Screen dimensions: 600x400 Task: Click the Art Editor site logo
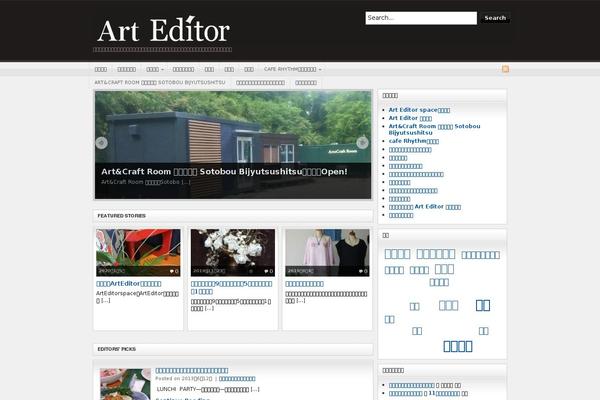click(163, 30)
